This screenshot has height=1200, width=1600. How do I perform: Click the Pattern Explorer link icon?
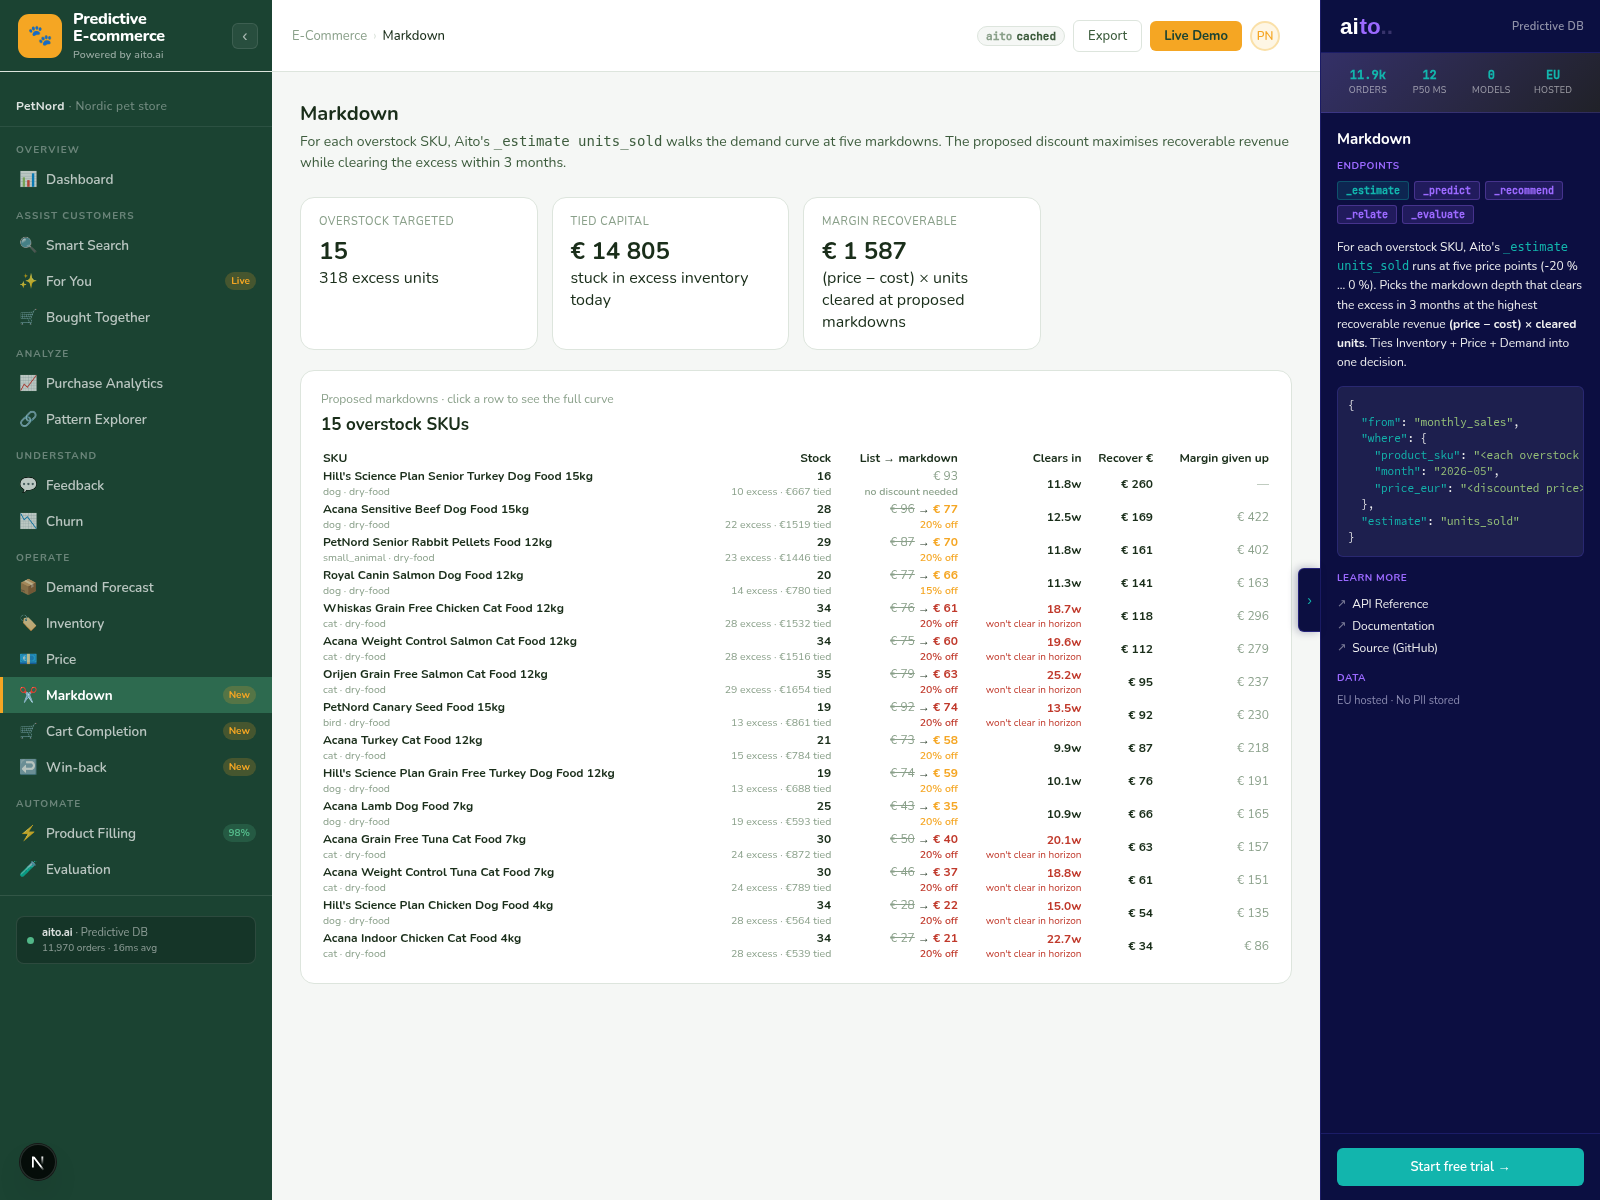(28, 419)
